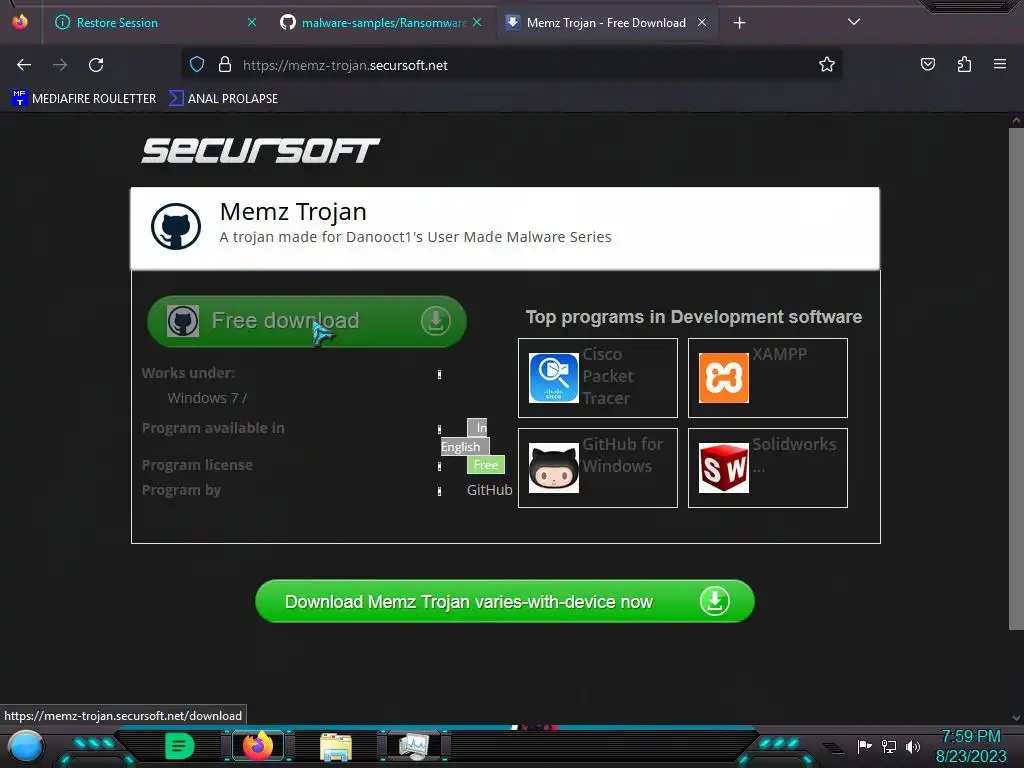
Task: Click the page vertical scrollbar
Action: point(1016,379)
